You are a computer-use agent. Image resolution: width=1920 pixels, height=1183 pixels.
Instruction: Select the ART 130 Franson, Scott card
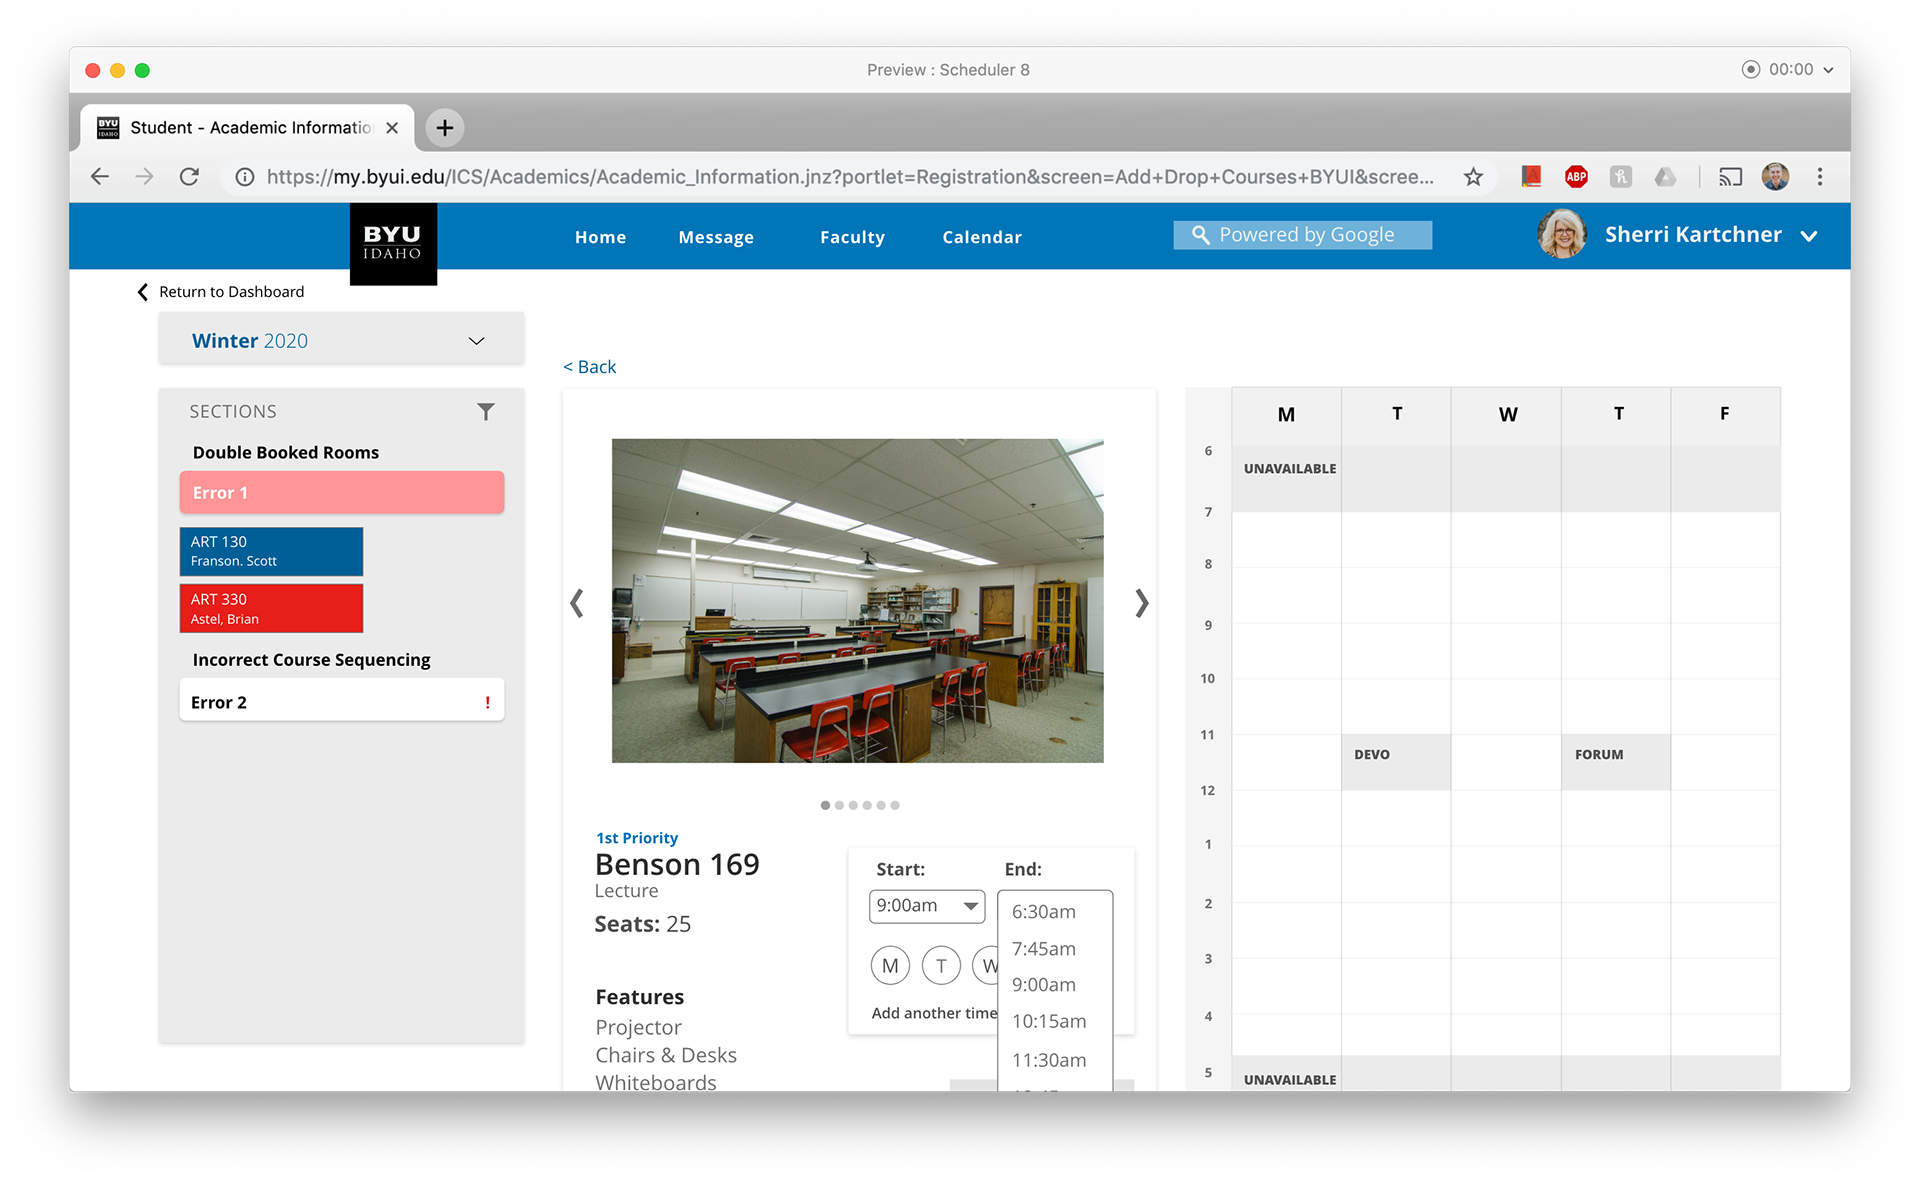click(271, 552)
